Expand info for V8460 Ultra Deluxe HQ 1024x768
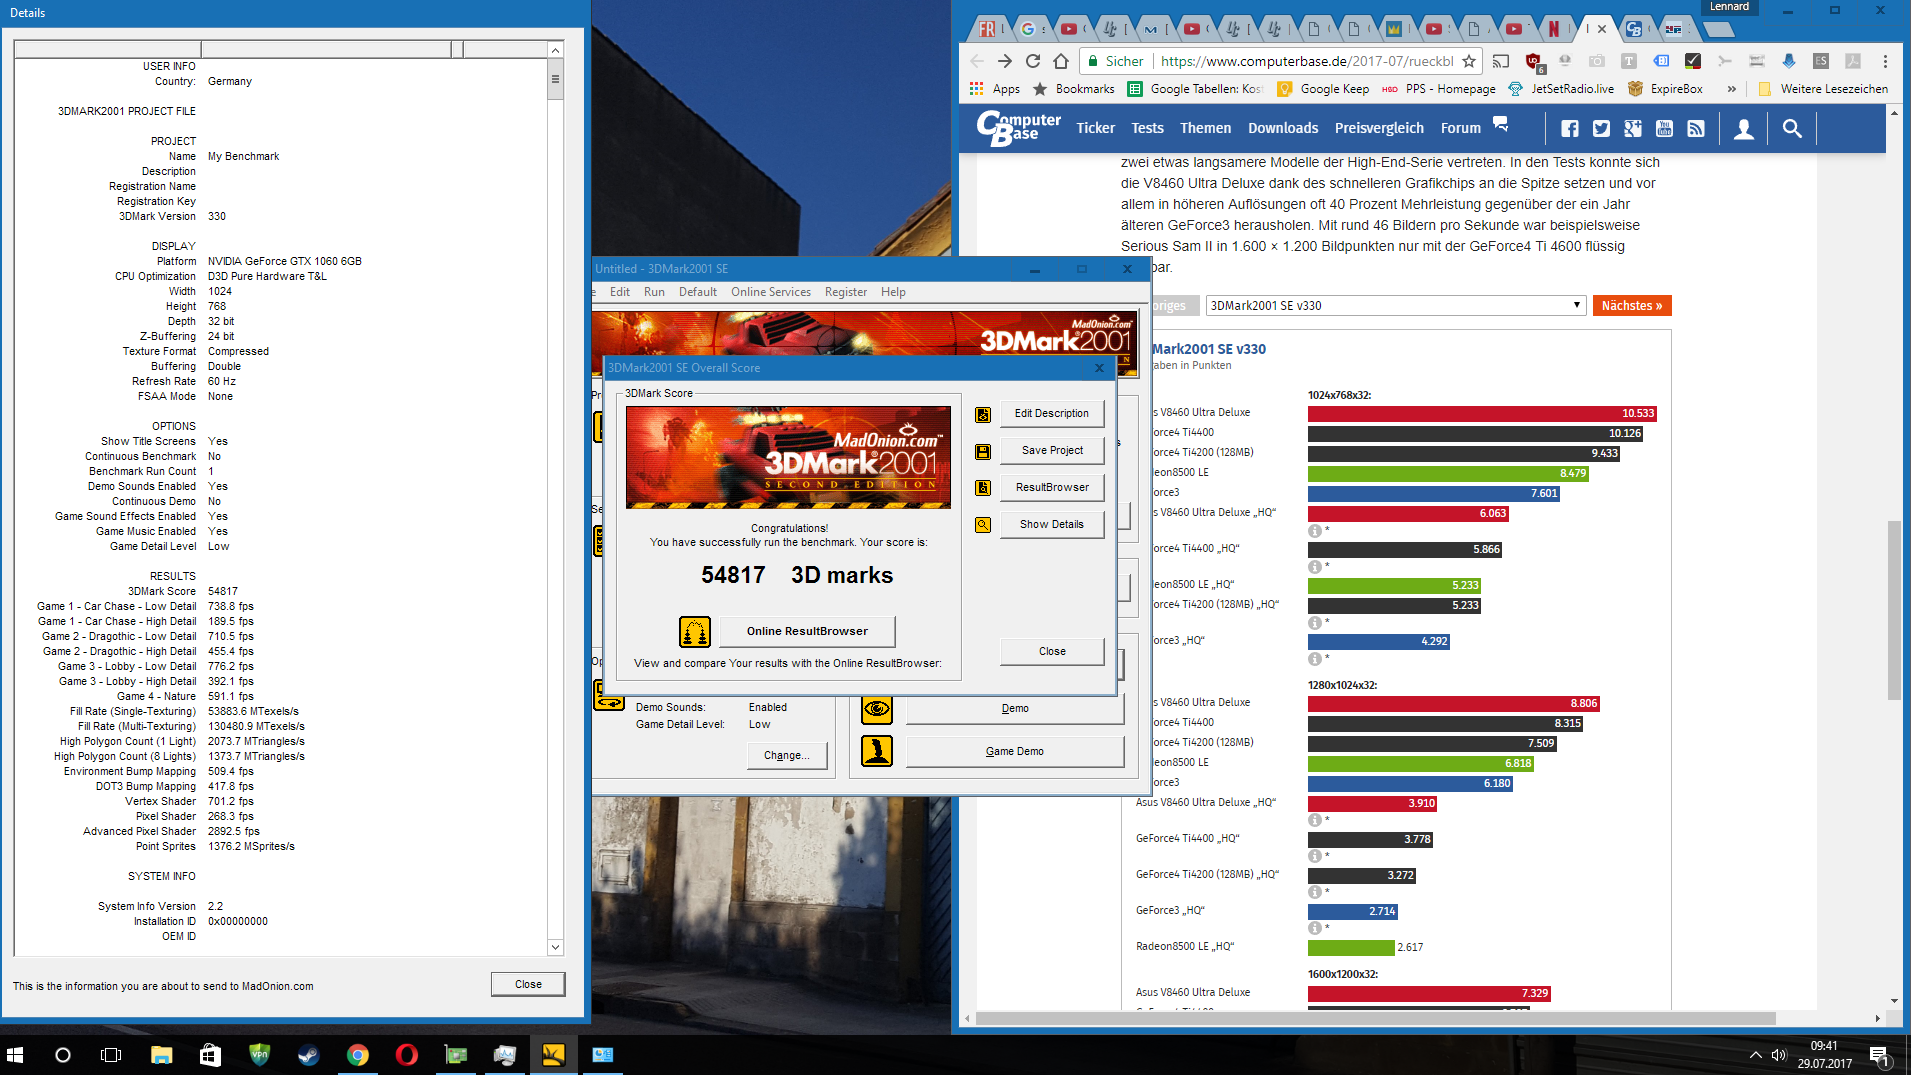 coord(1315,531)
